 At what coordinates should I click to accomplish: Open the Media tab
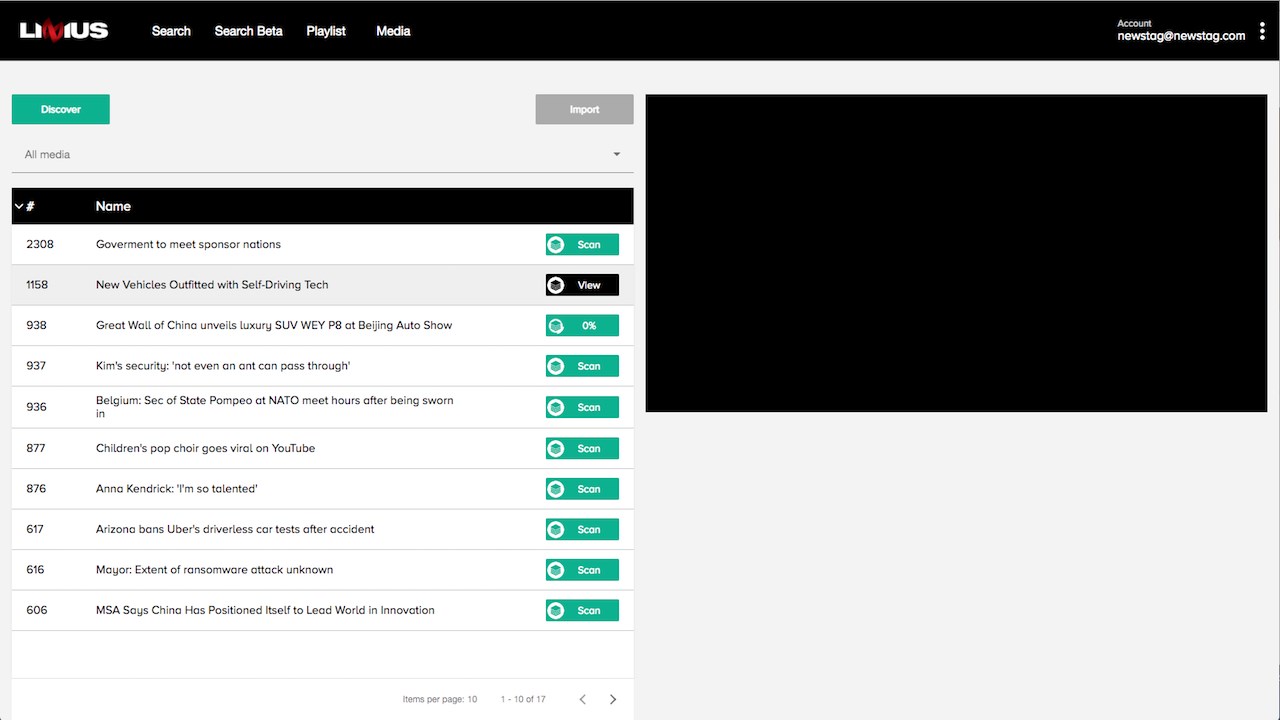393,31
